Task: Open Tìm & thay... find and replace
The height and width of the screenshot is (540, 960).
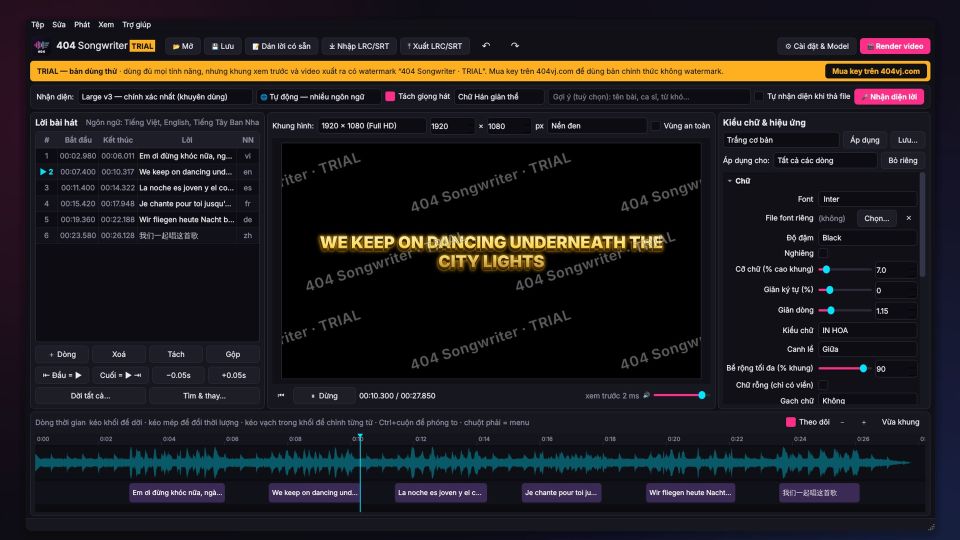Action: click(x=204, y=396)
